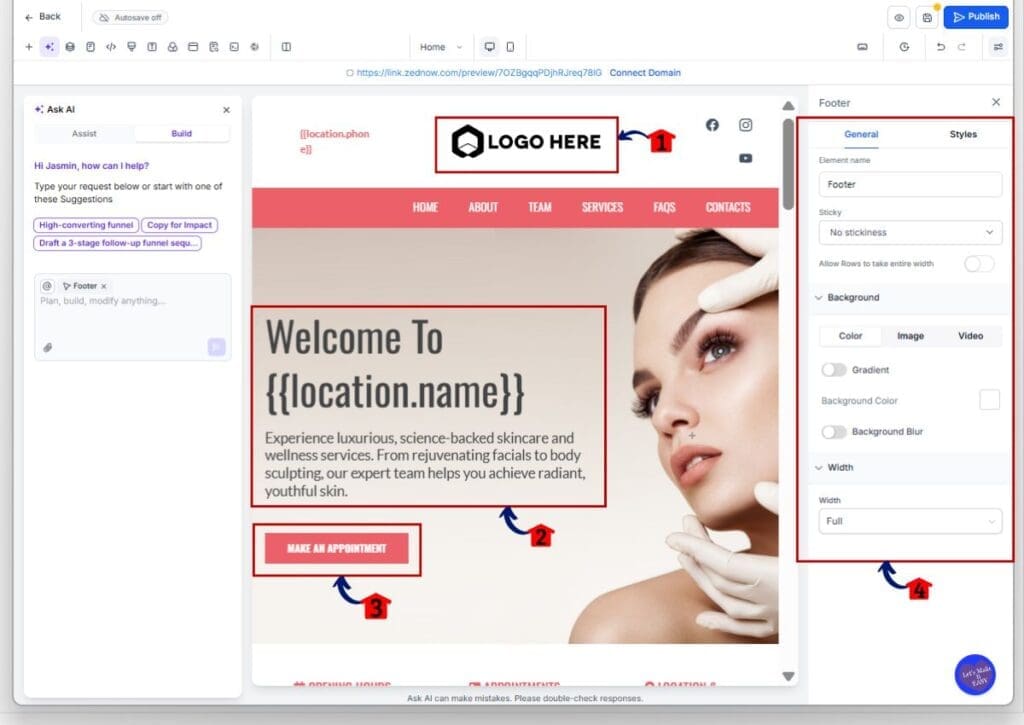Select the Image background tab
The height and width of the screenshot is (725, 1024).
click(x=910, y=336)
